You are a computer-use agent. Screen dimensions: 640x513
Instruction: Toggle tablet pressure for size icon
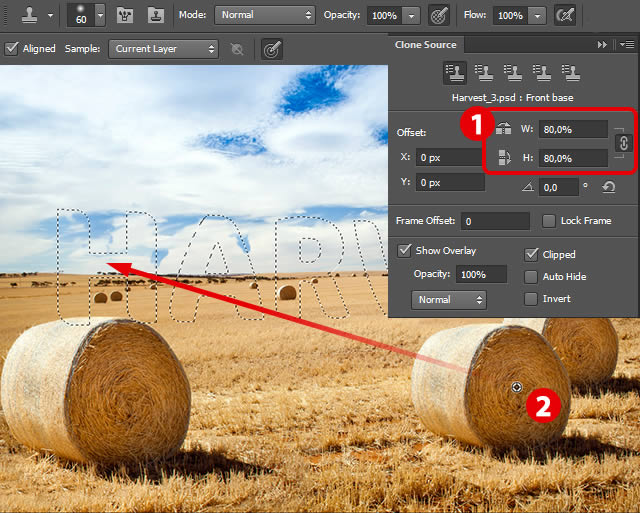(272, 49)
